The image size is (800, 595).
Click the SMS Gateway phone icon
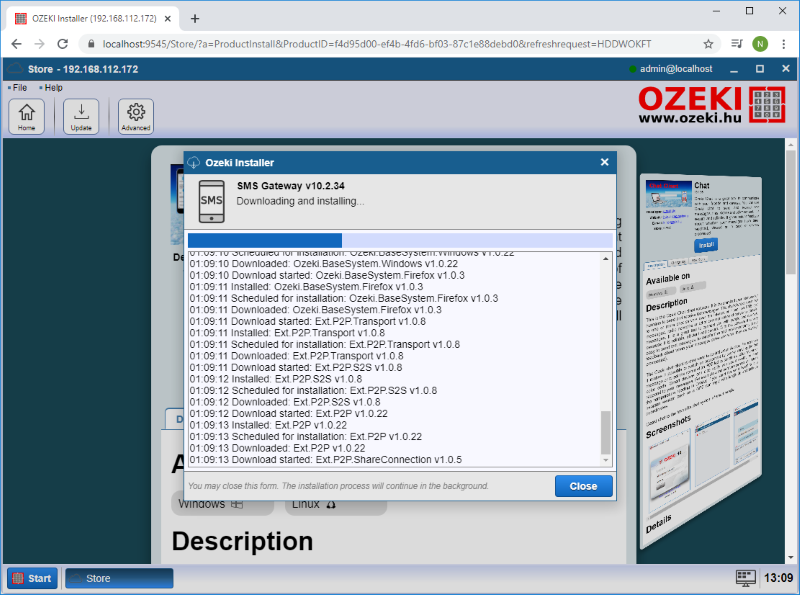click(x=211, y=201)
